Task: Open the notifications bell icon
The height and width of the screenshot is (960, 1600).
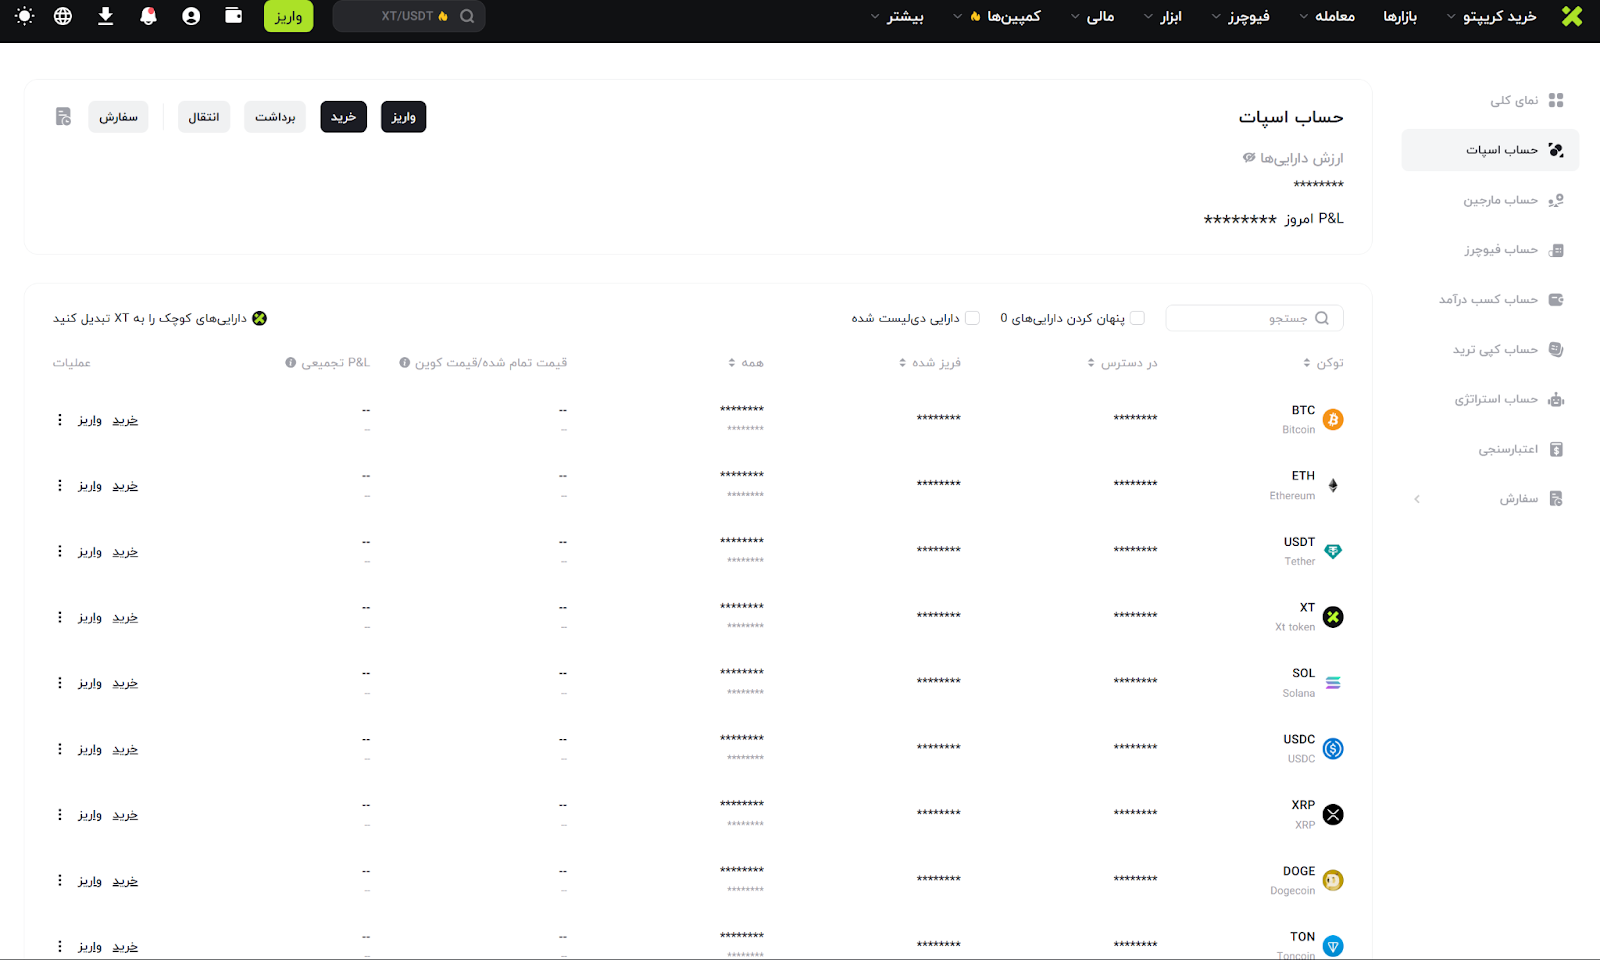Action: pyautogui.click(x=148, y=16)
